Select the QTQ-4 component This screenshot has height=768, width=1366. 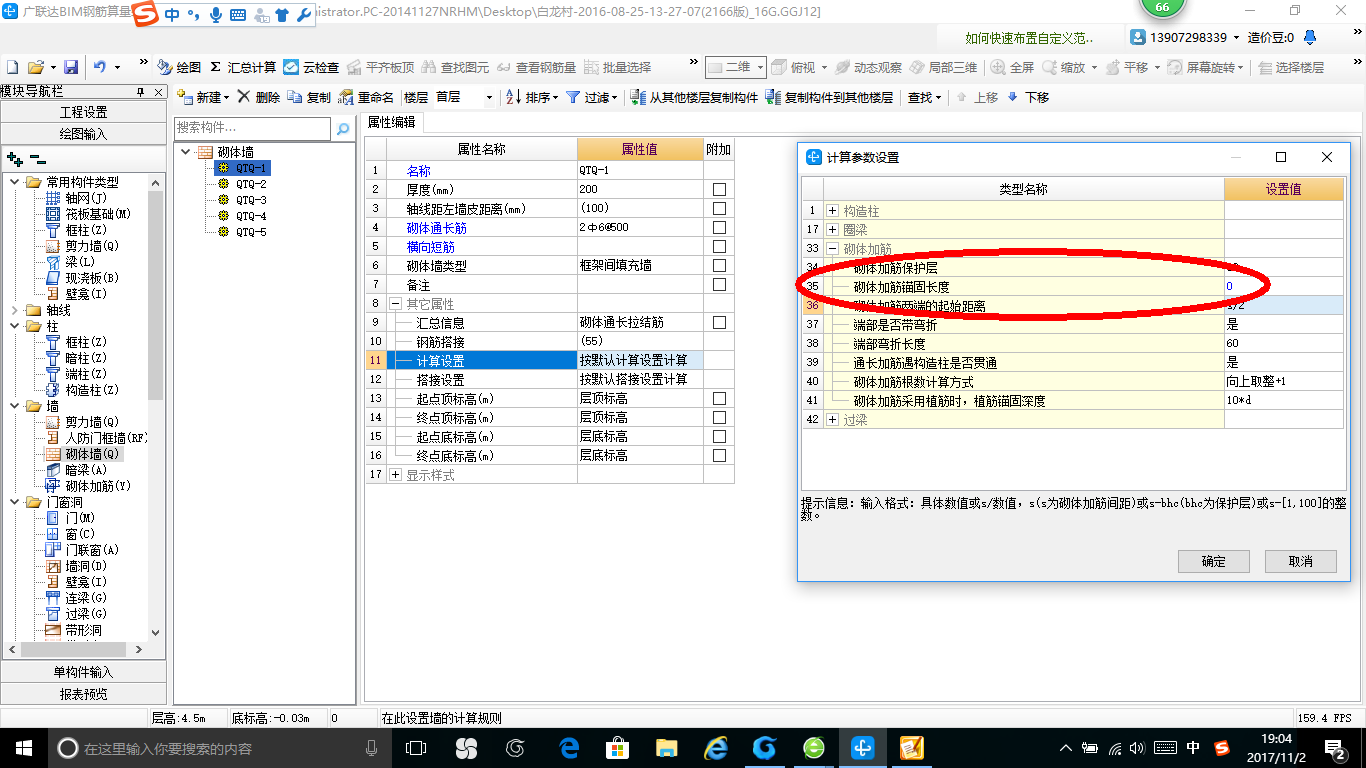251,216
